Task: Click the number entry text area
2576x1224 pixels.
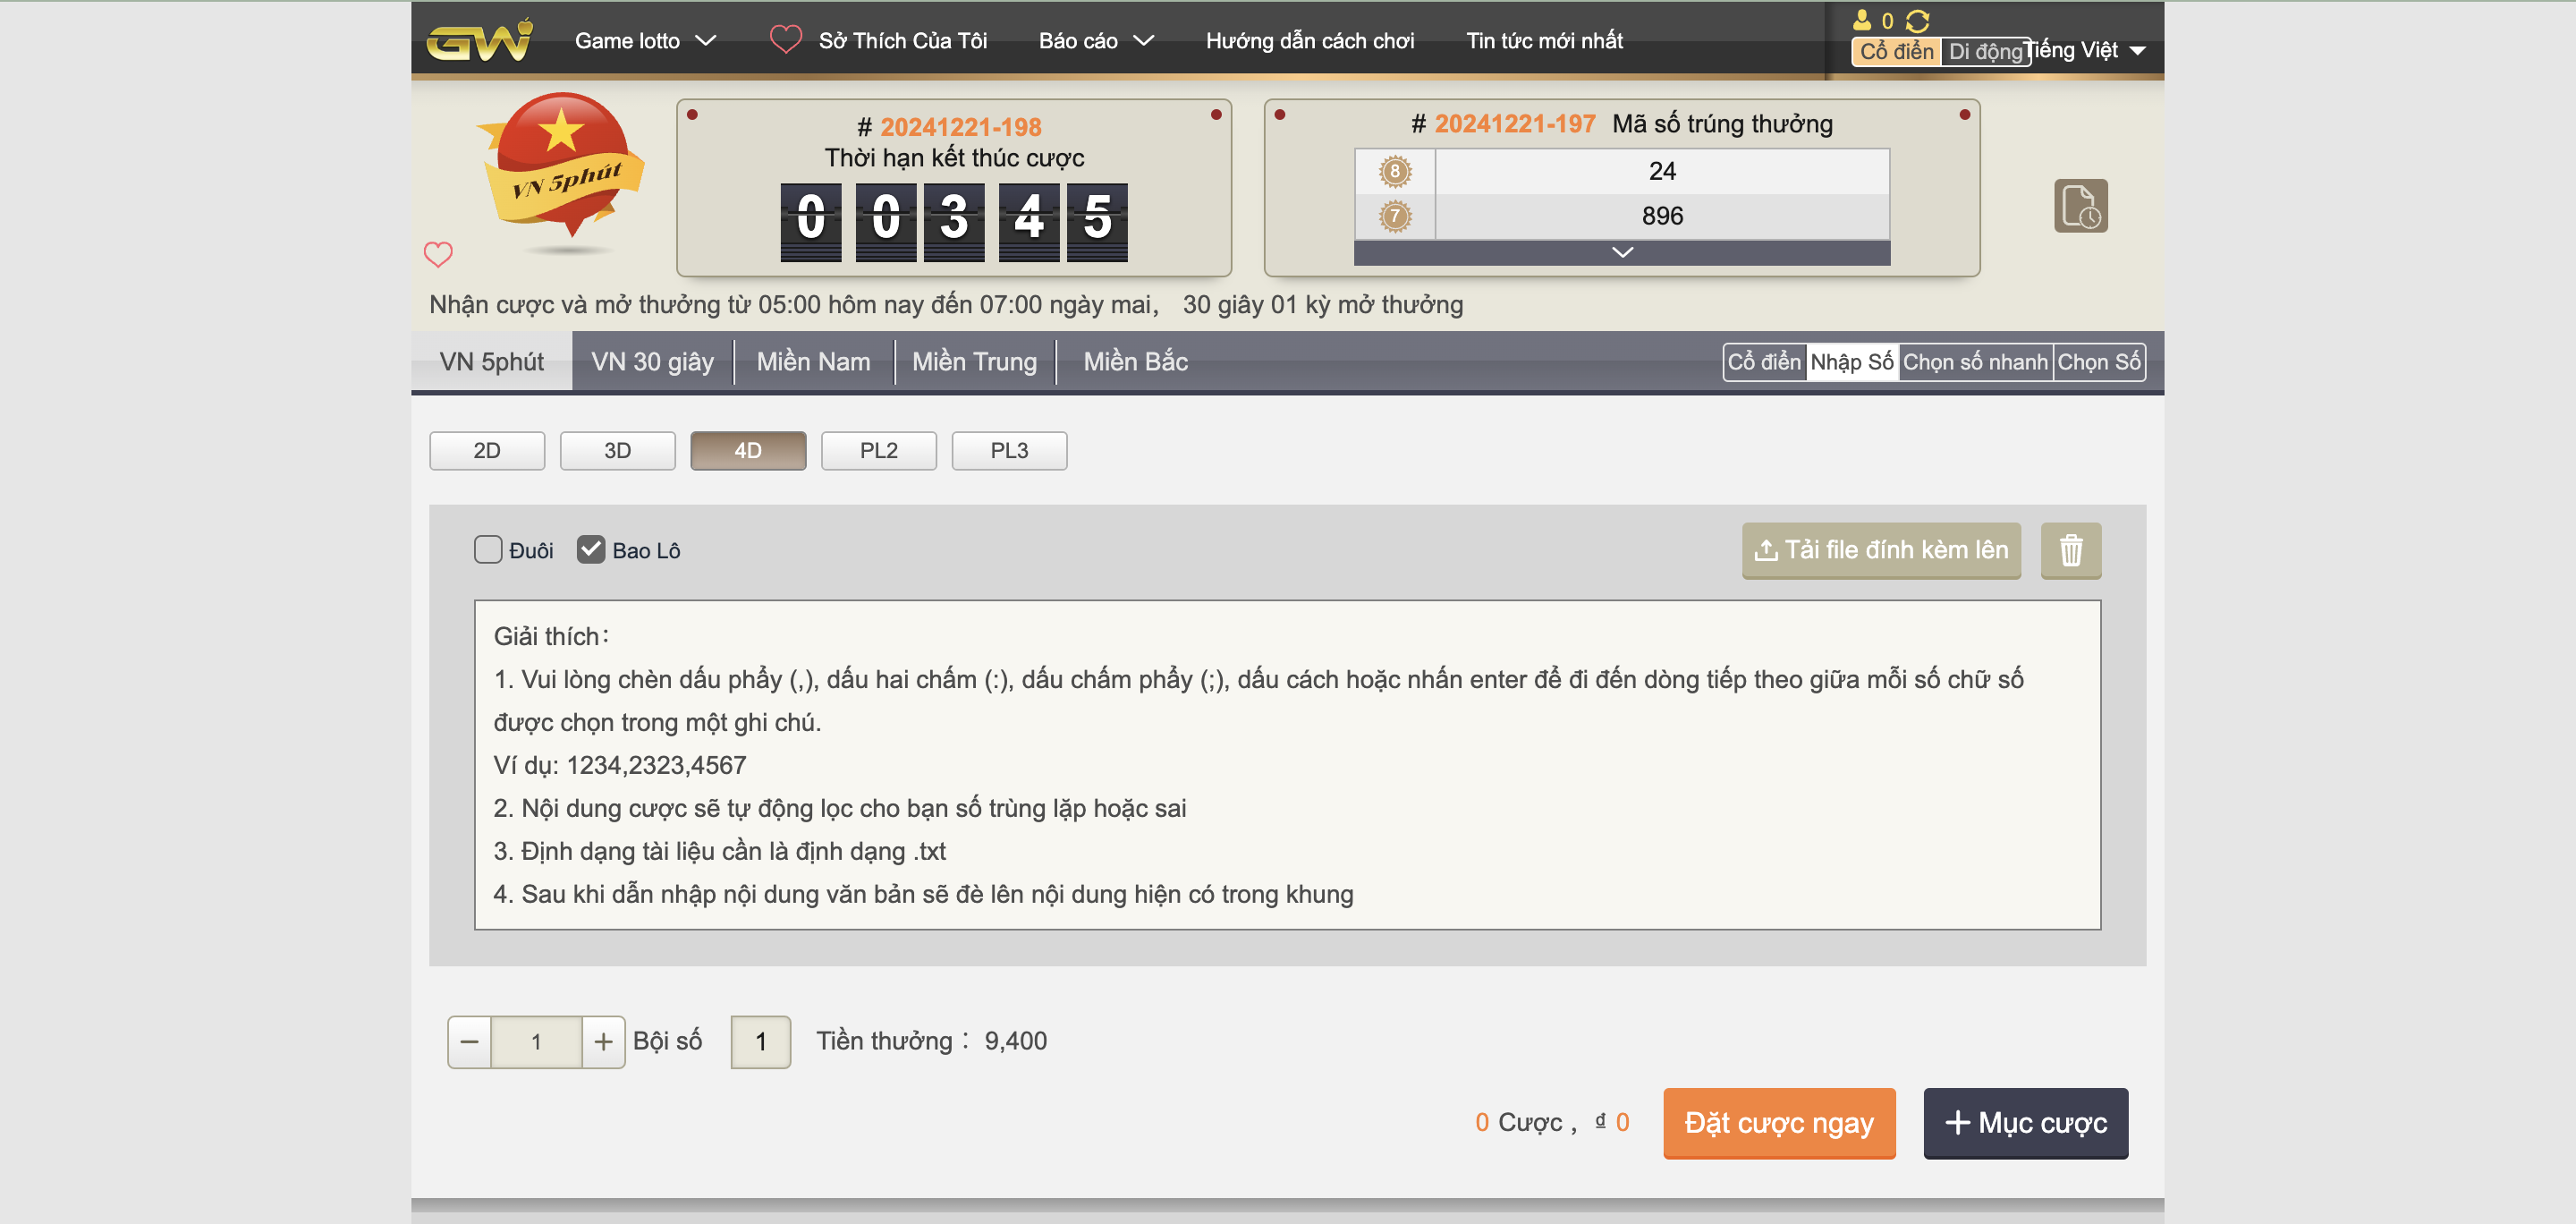Action: (1287, 765)
